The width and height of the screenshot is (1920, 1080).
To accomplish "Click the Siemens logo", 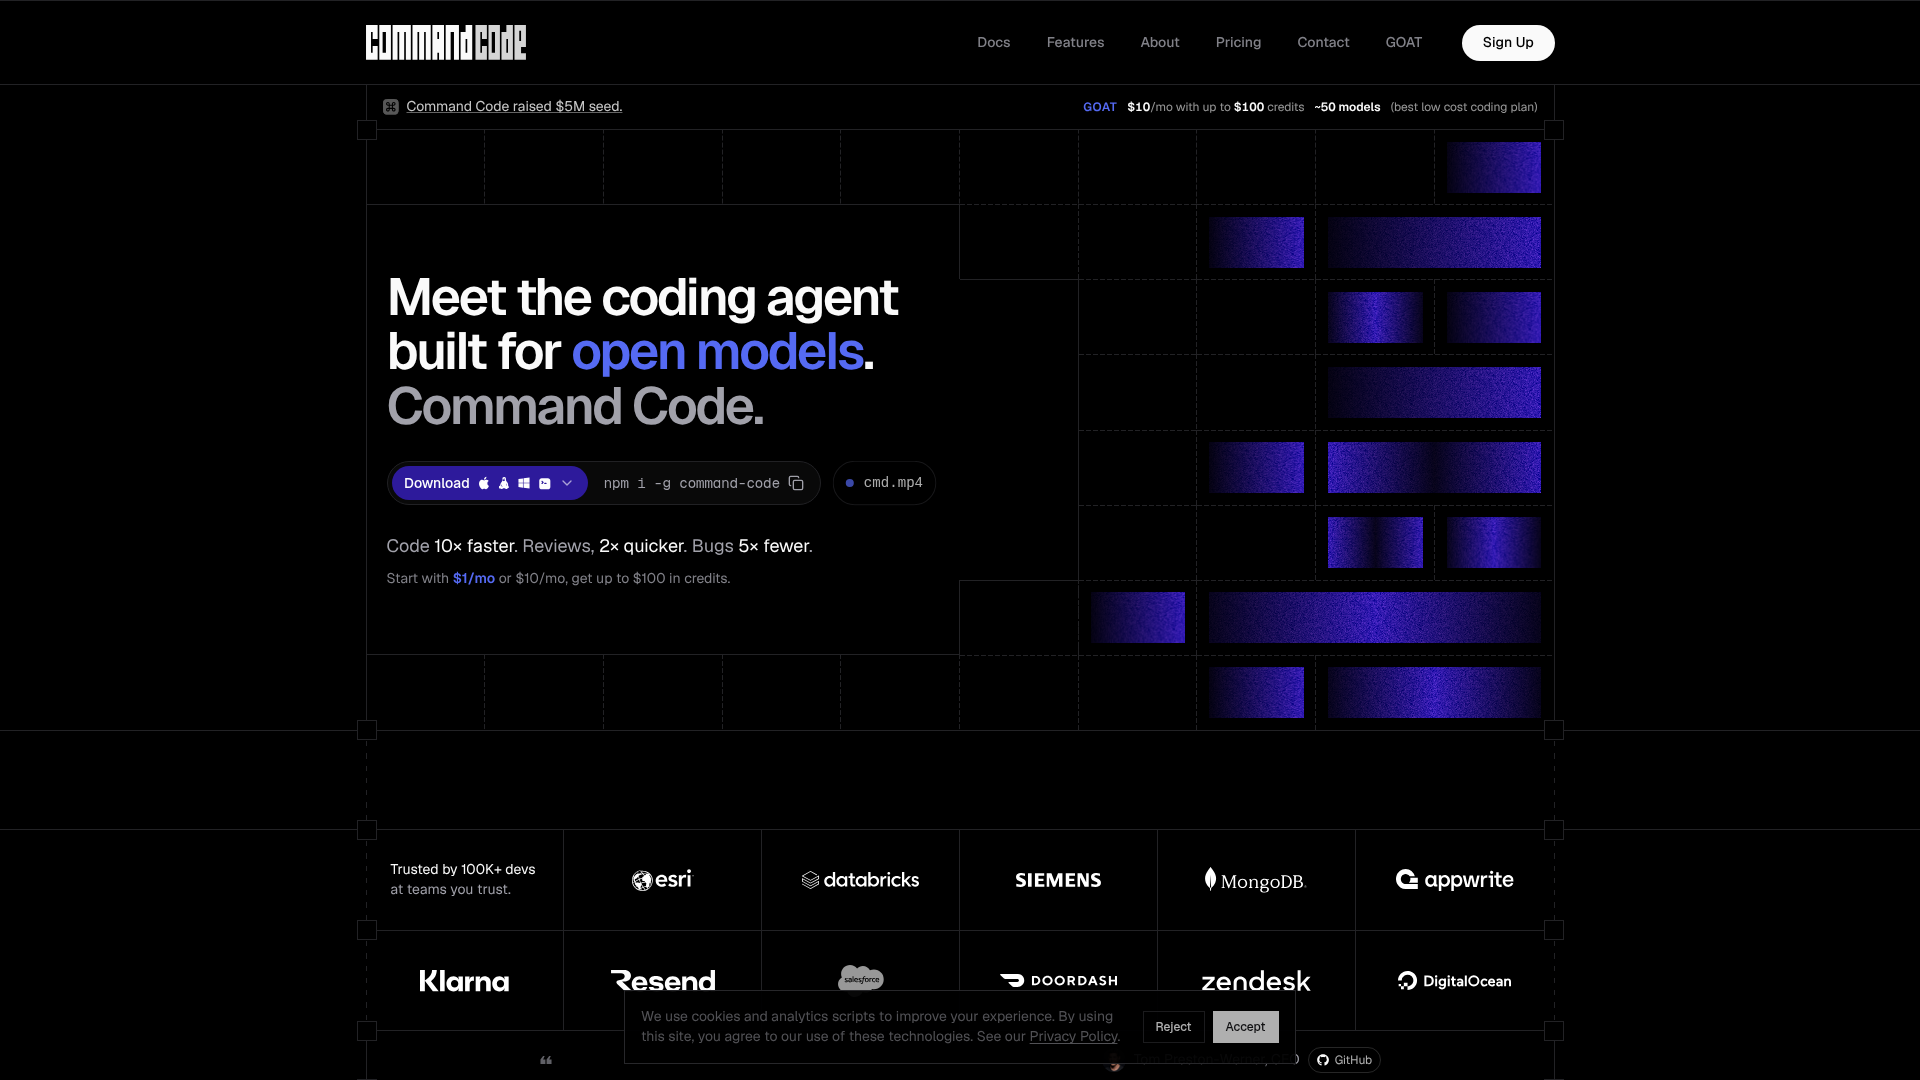I will click(1058, 880).
